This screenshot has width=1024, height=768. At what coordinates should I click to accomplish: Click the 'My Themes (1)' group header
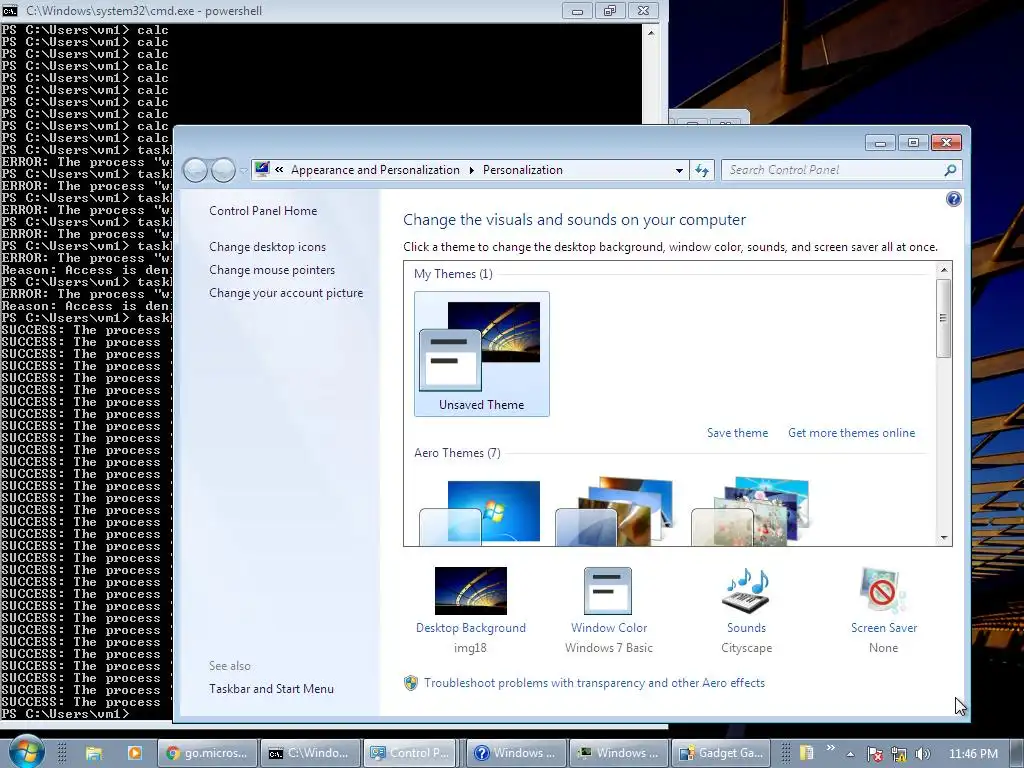(453, 274)
